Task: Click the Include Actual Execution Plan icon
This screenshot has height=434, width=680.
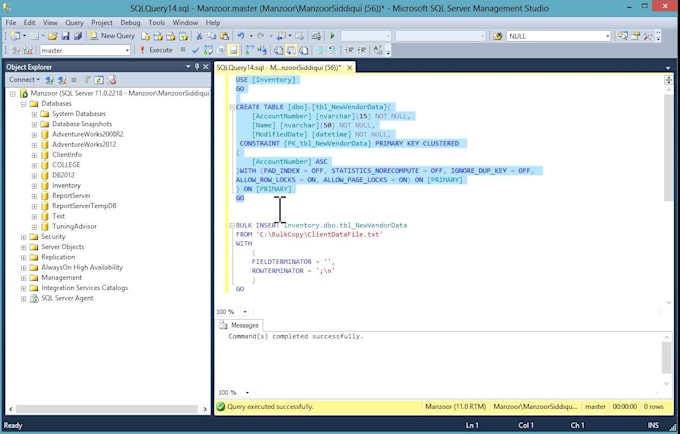Action: point(248,50)
